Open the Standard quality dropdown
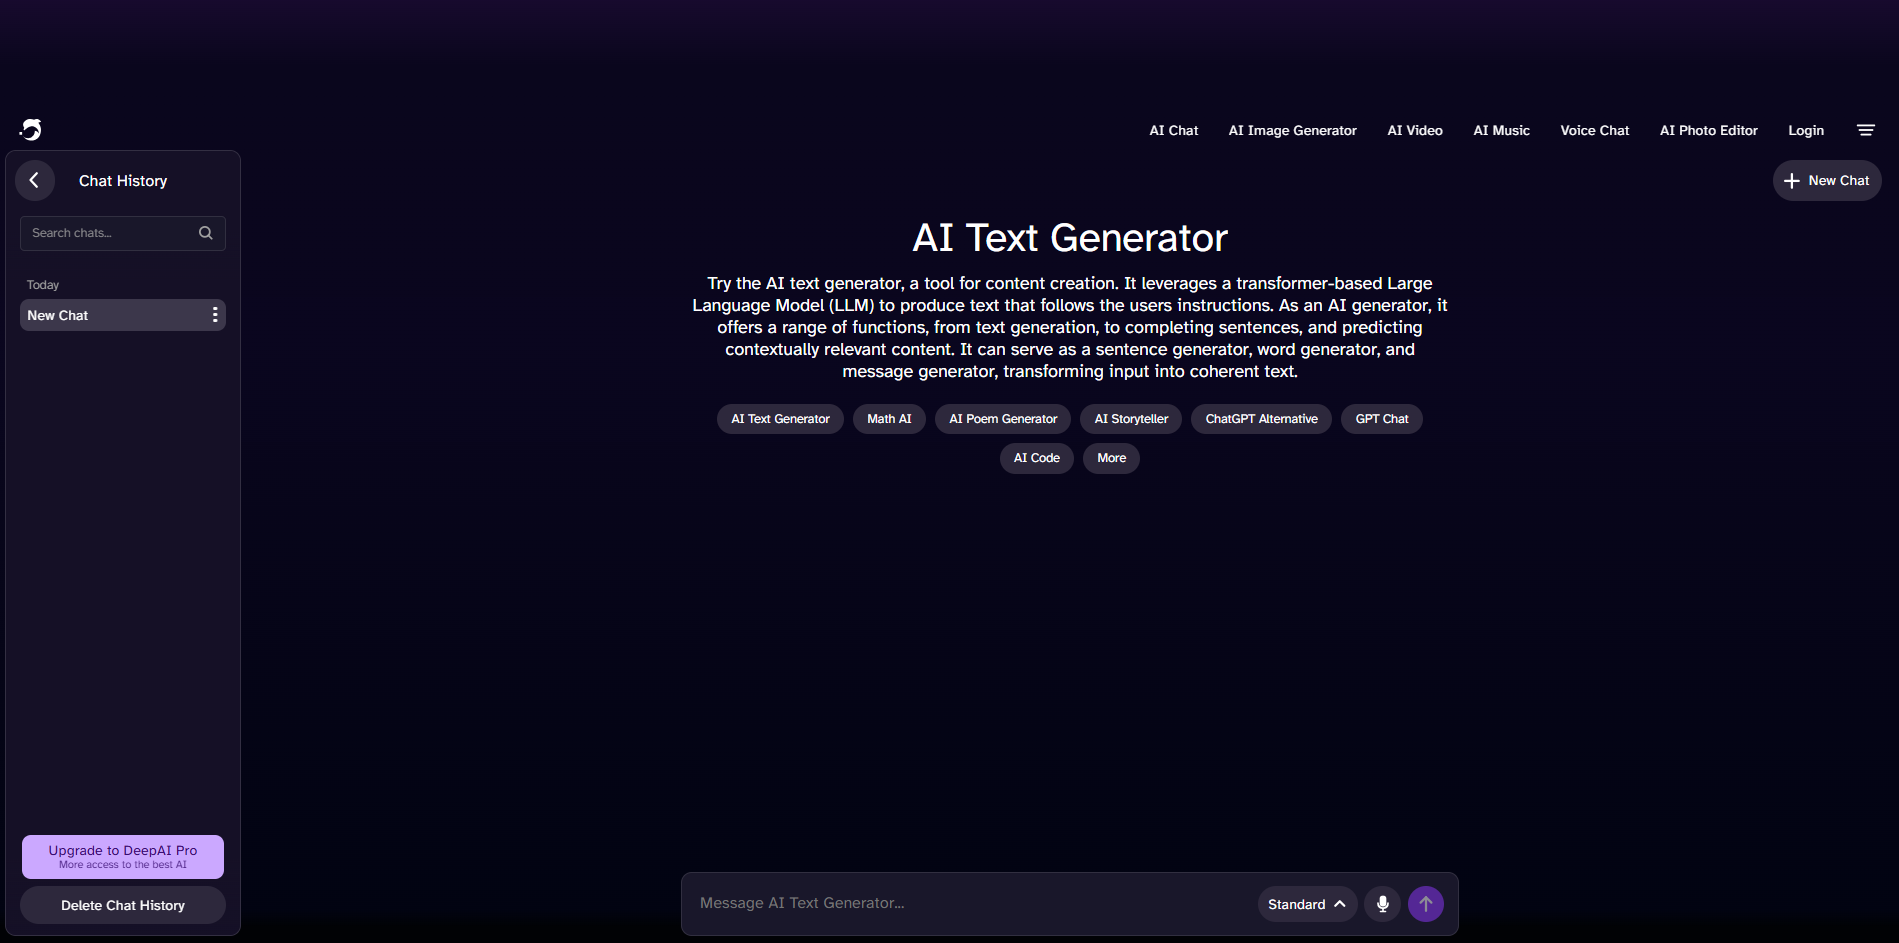The width and height of the screenshot is (1899, 943). [1306, 903]
